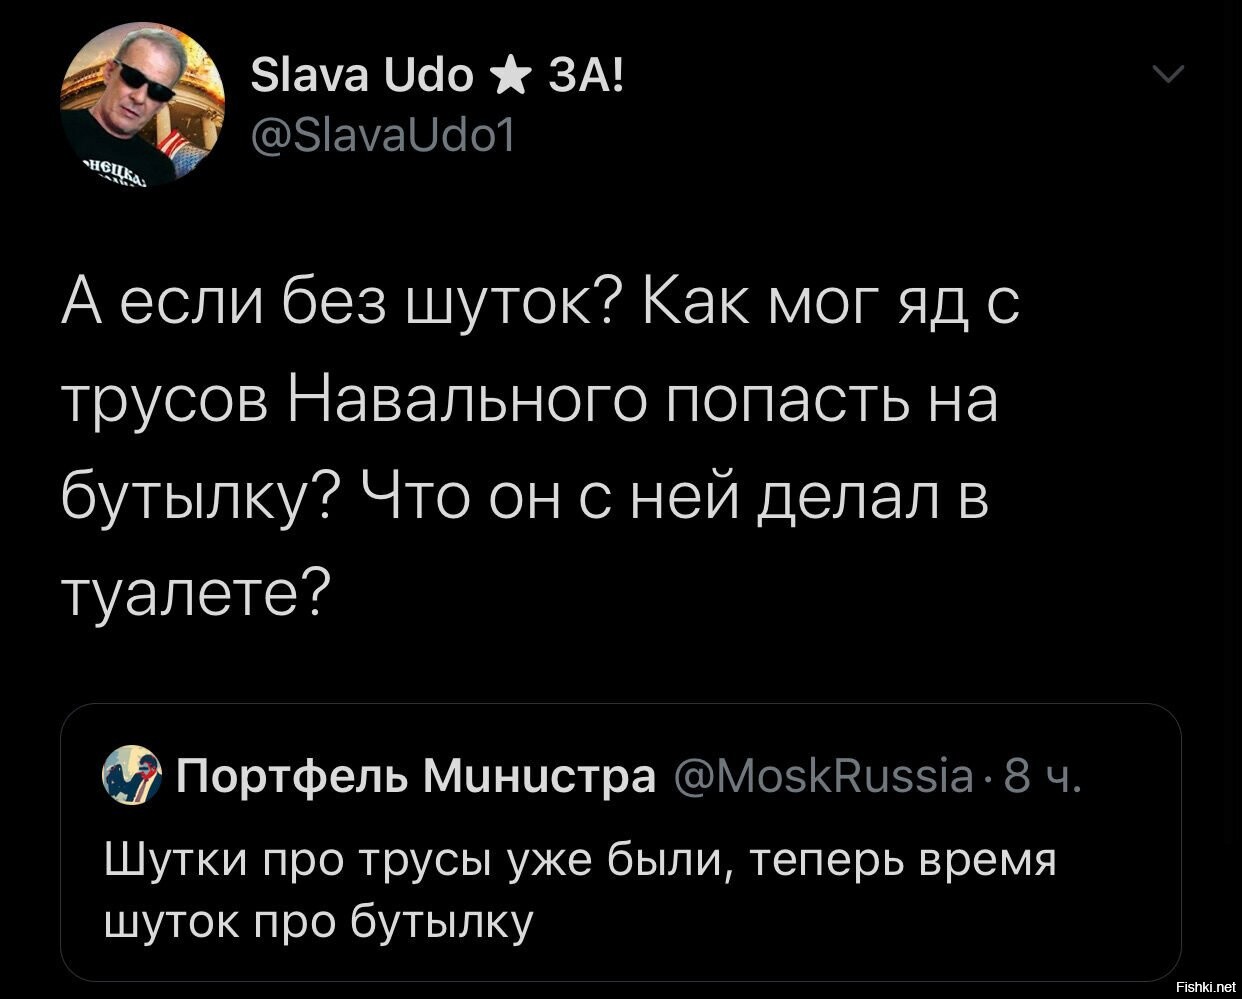The height and width of the screenshot is (999, 1242).
Task: Expand the tweet options chevron
Action: coord(1168,75)
